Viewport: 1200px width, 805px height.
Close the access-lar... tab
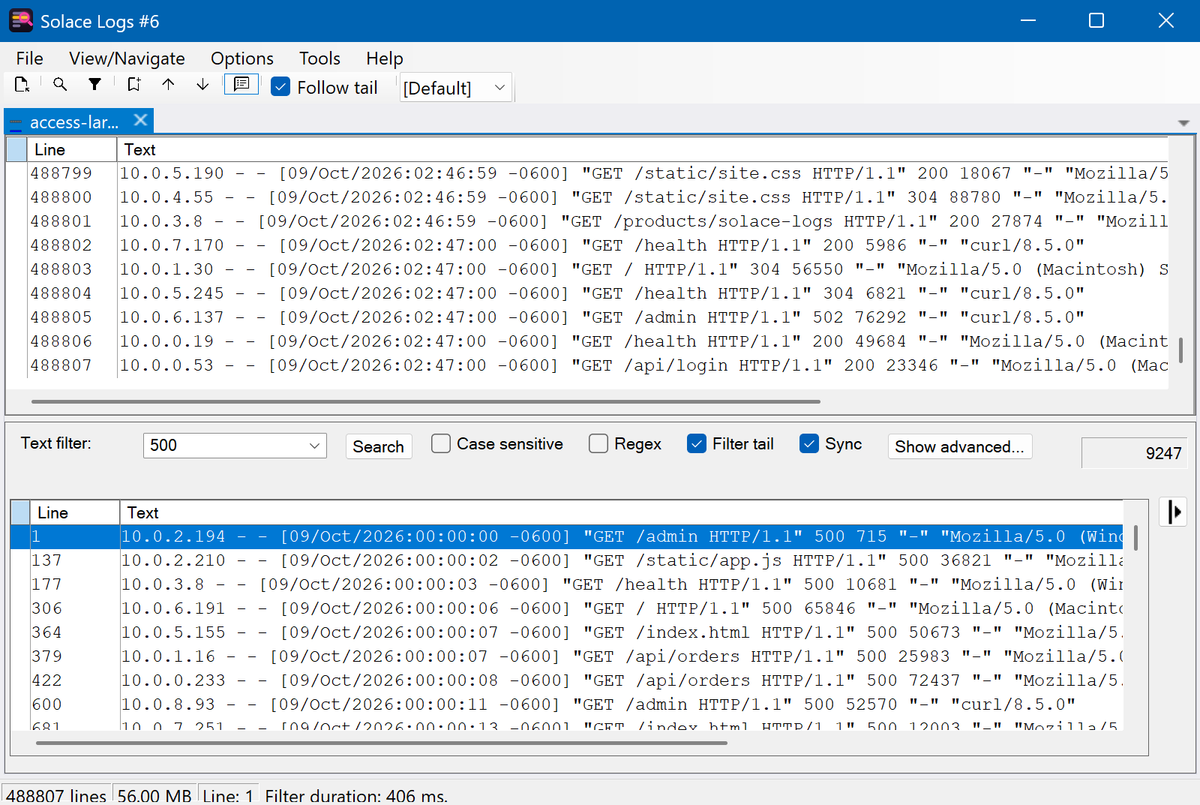(x=141, y=121)
